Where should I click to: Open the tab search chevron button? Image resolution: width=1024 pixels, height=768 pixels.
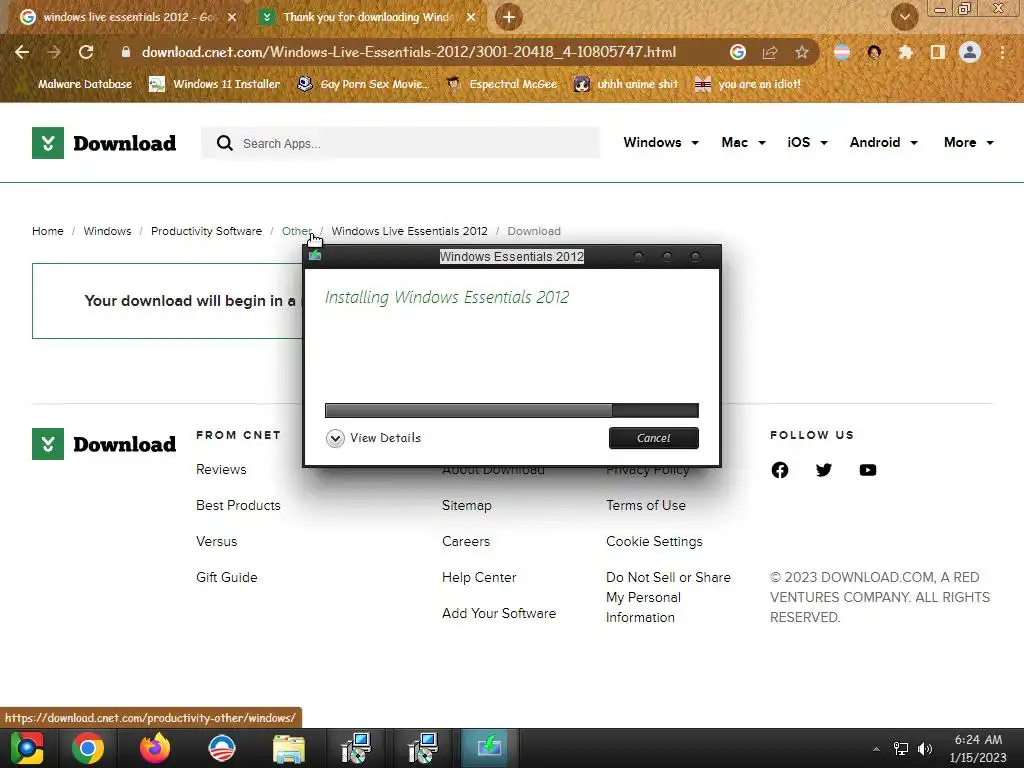904,17
